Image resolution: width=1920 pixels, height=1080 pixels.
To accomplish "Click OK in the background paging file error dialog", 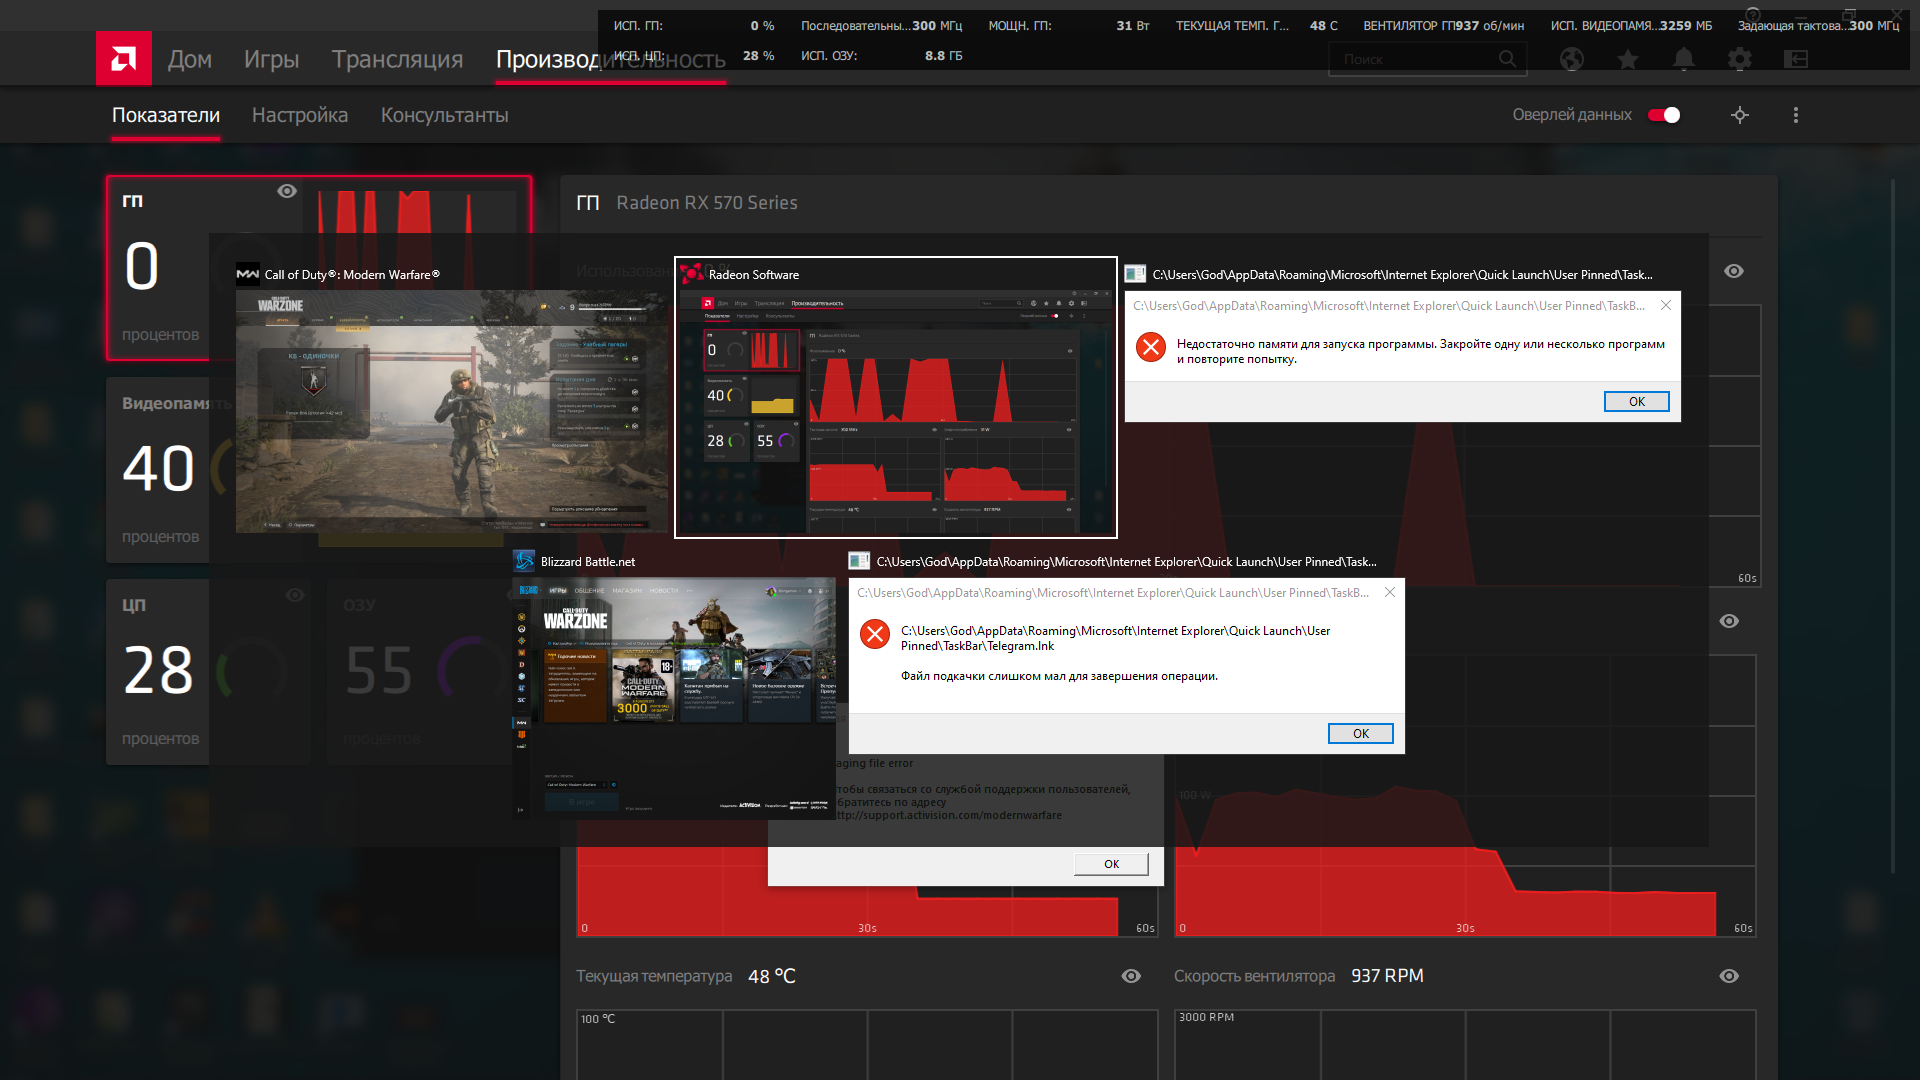I will click(1111, 864).
